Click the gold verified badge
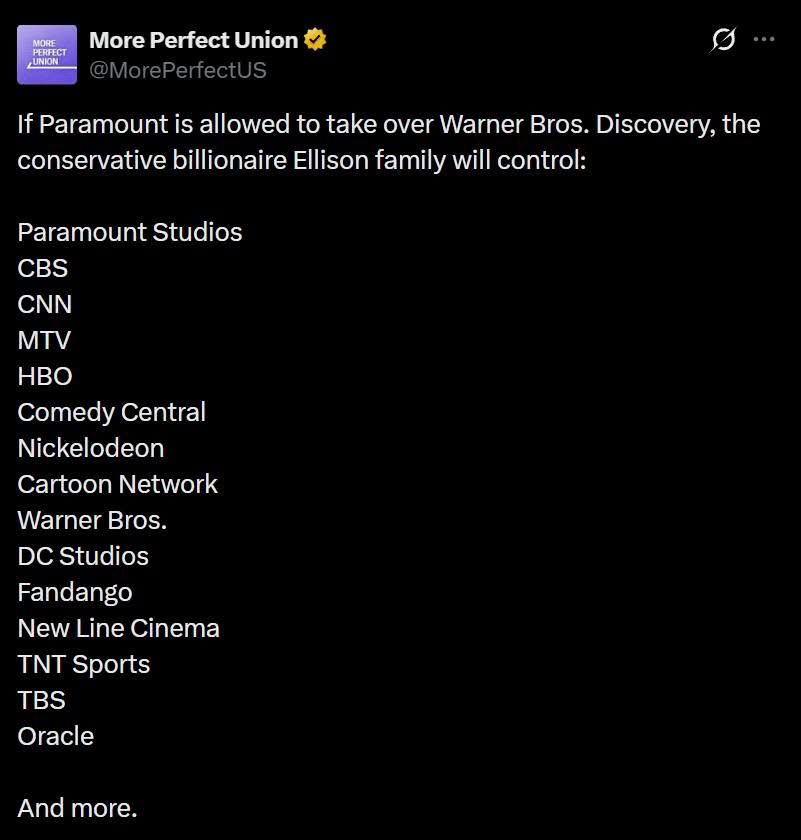801x840 pixels. tap(316, 41)
